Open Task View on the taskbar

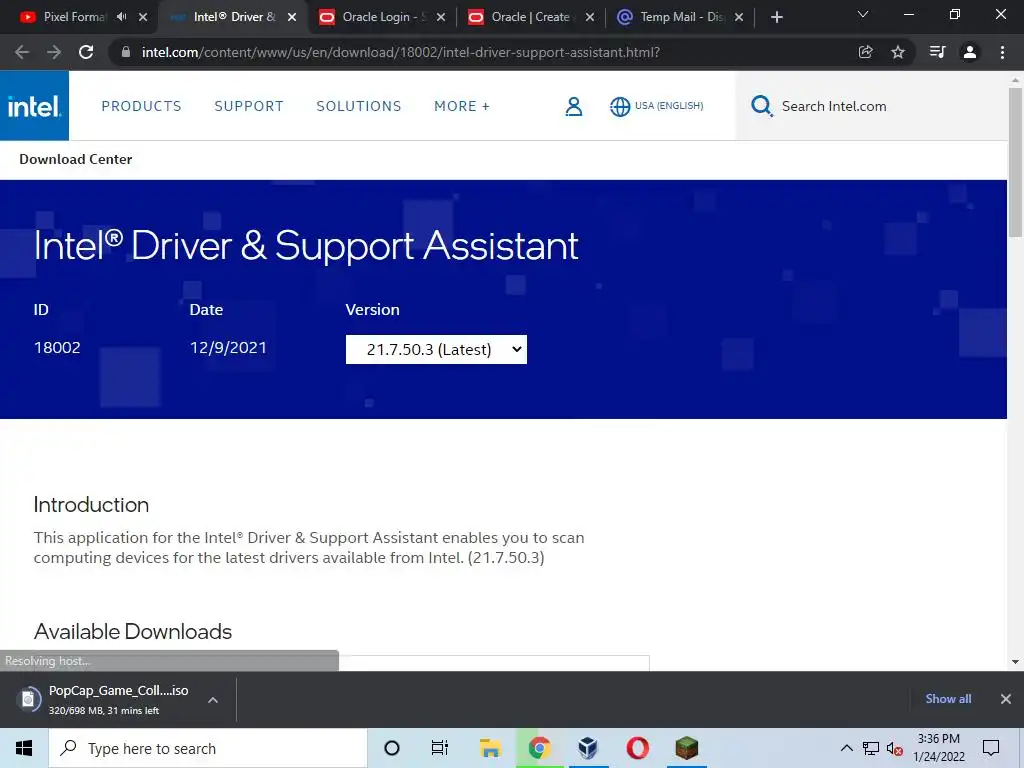(x=440, y=748)
